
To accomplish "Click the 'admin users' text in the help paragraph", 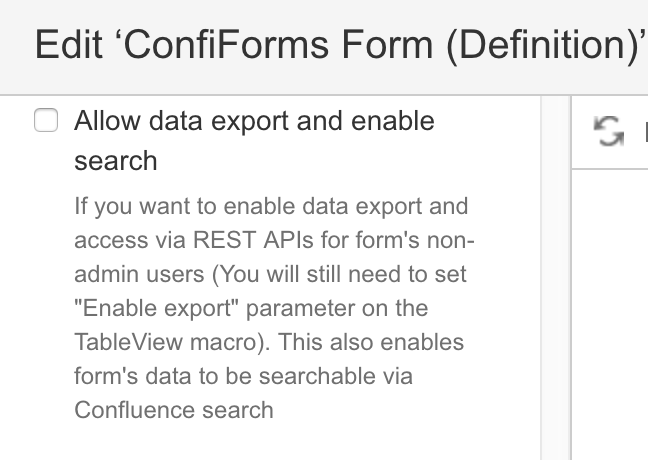I will pos(139,274).
